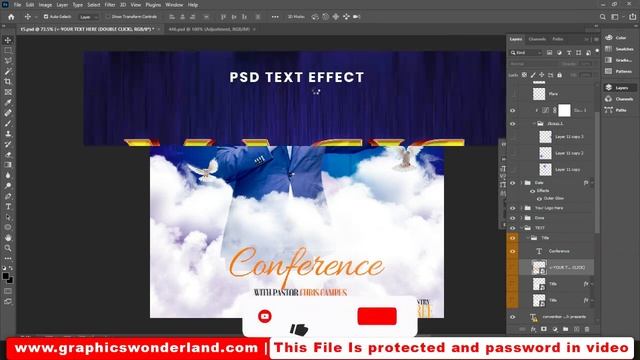
Task: Select the Gradient tool
Action: (8, 165)
